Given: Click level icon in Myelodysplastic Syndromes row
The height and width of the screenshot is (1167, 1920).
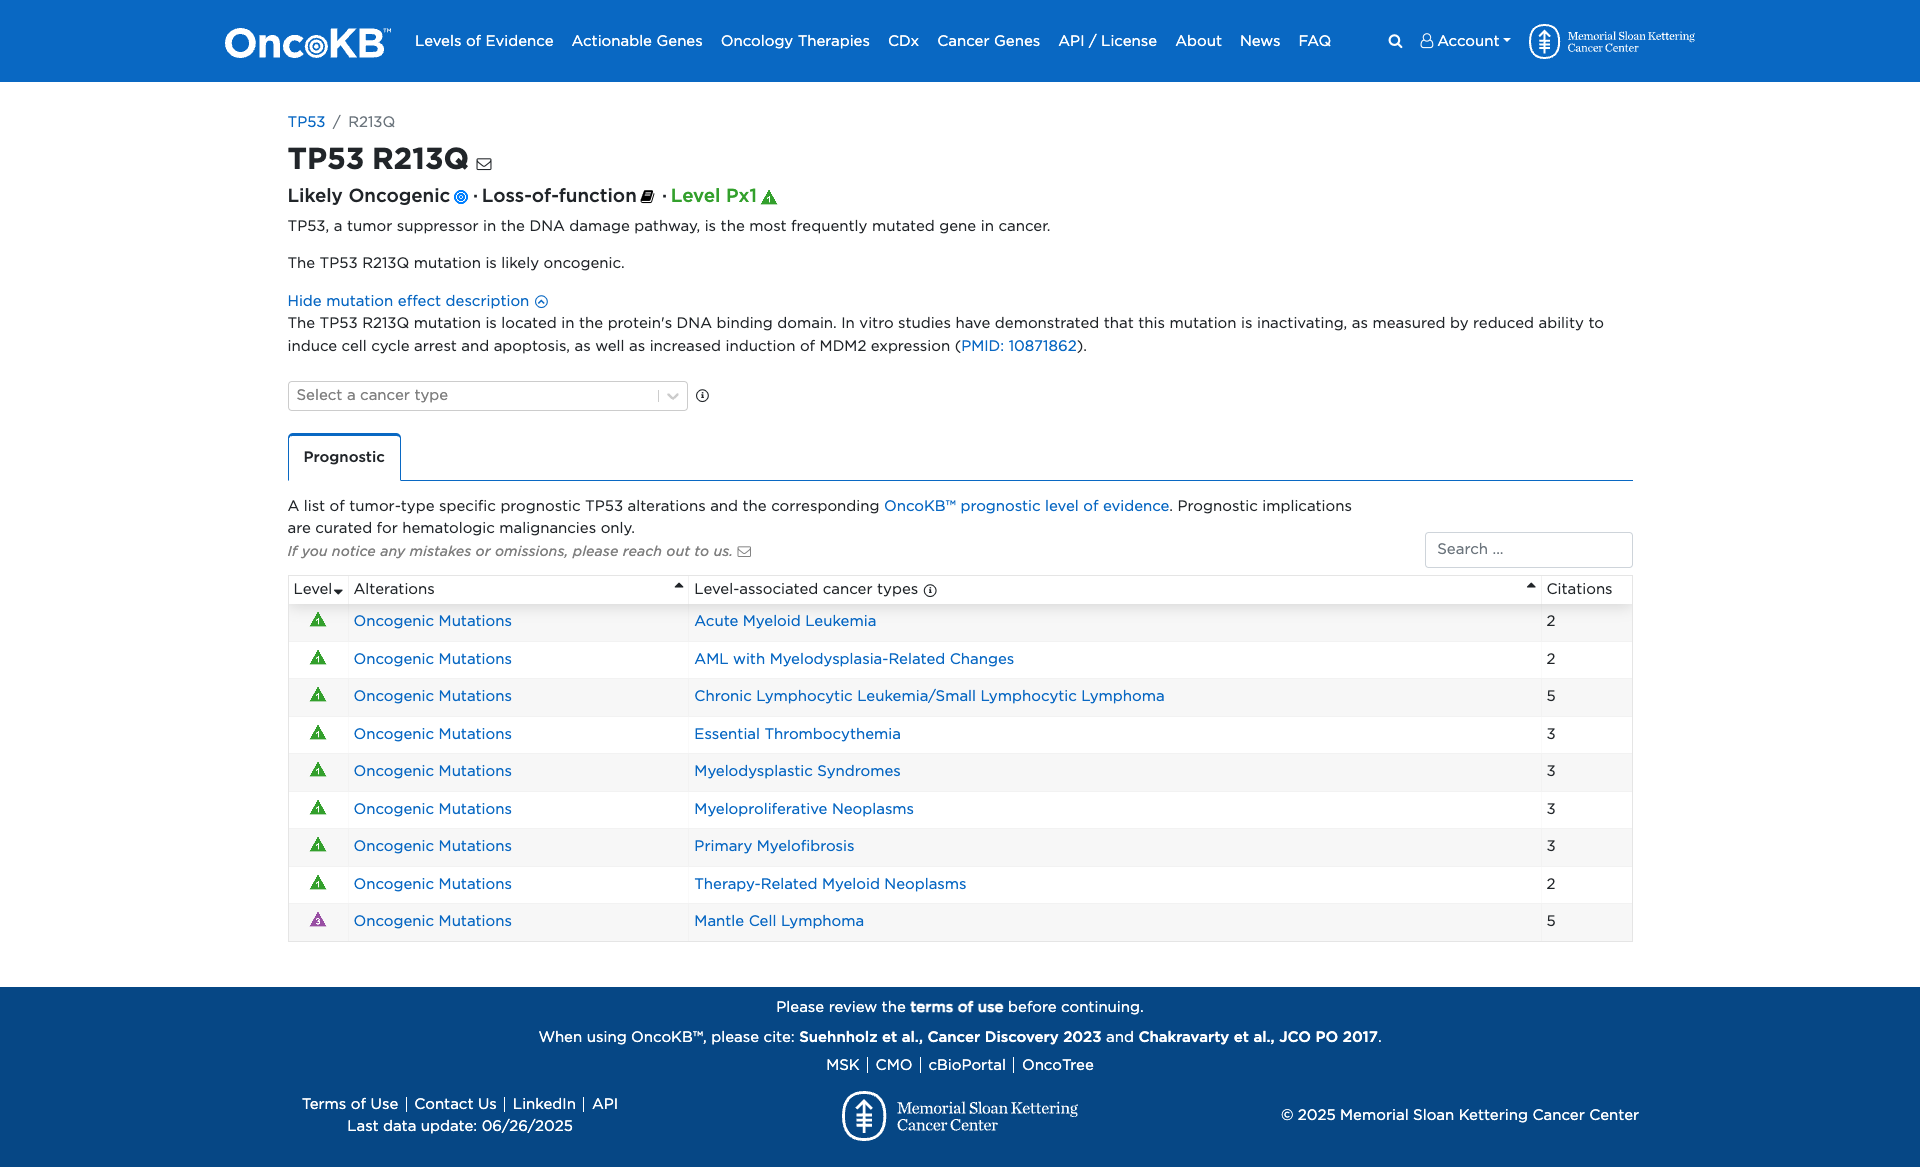Looking at the screenshot, I should tap(318, 770).
